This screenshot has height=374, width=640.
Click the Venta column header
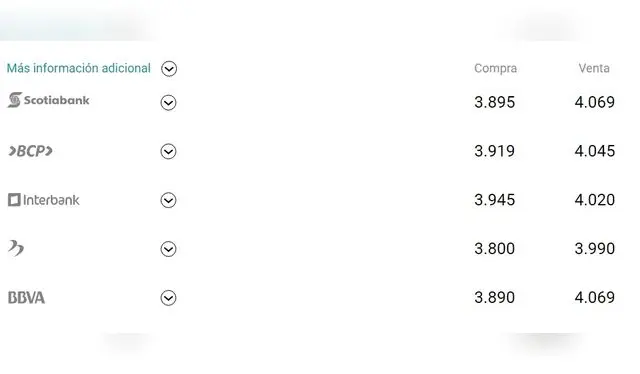594,68
